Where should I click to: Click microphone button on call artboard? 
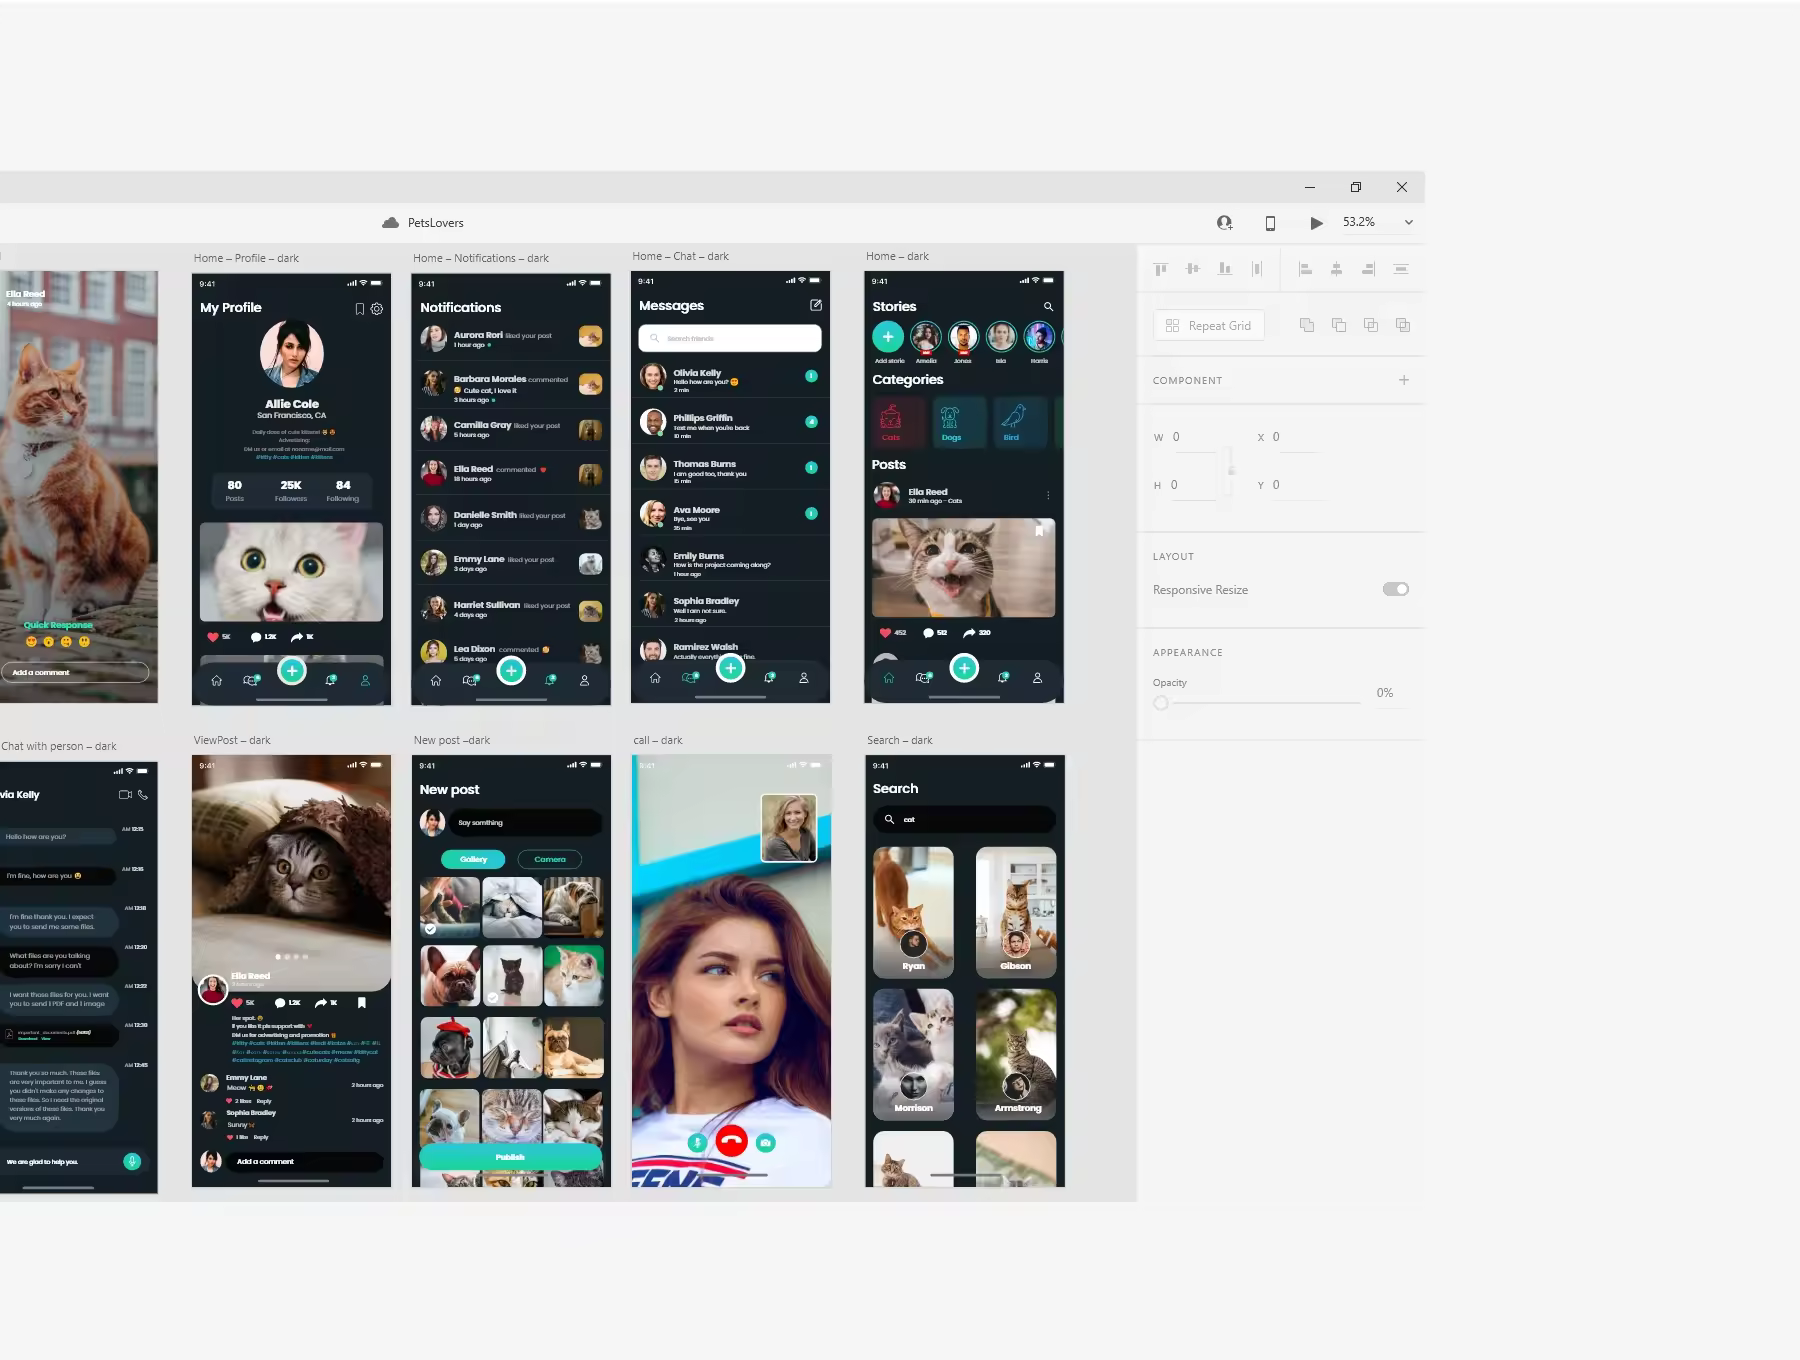coord(697,1142)
